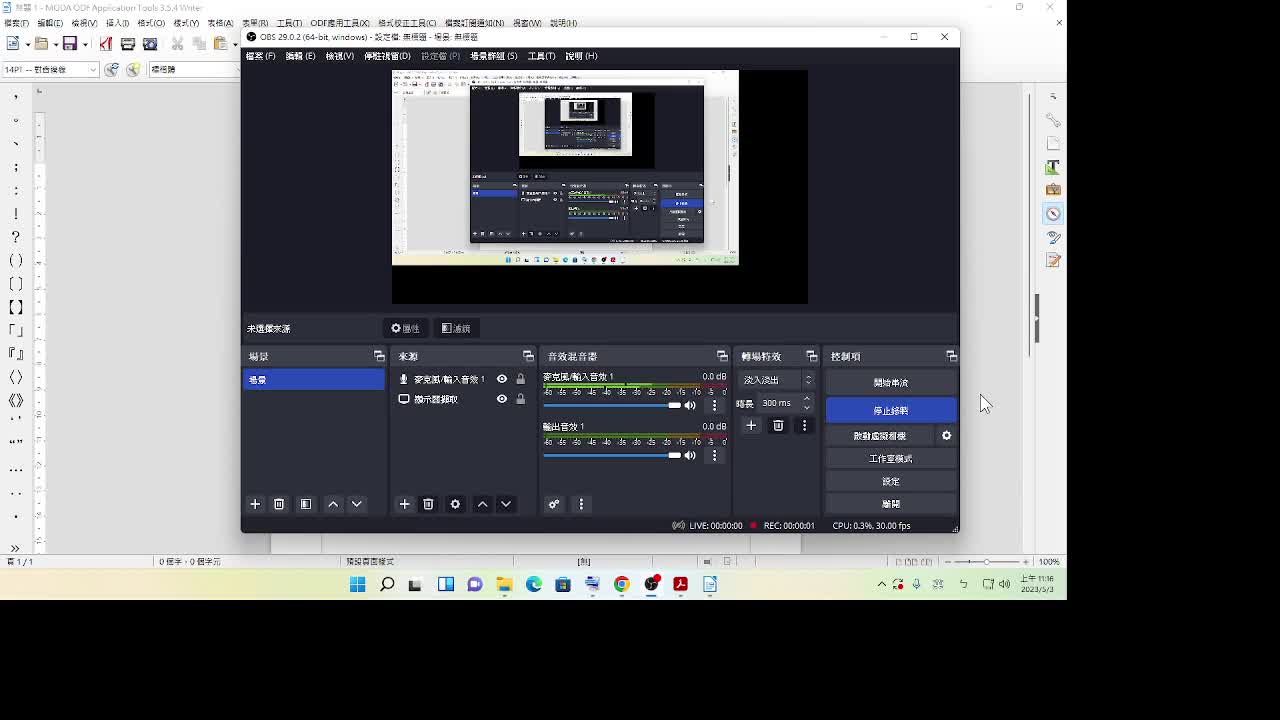Increase transition duration with the up stepper

click(807, 399)
